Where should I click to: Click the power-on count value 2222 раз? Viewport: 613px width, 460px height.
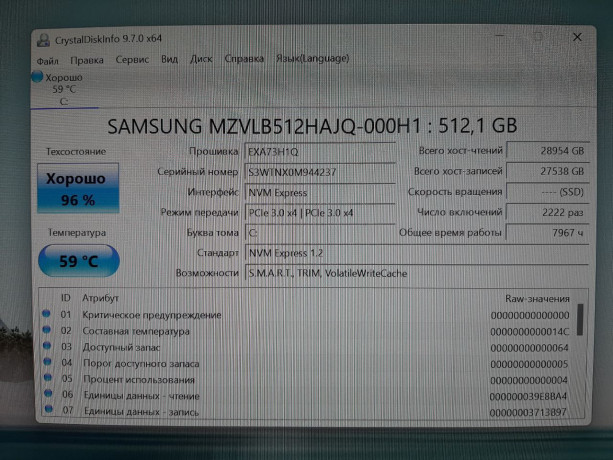click(x=548, y=212)
